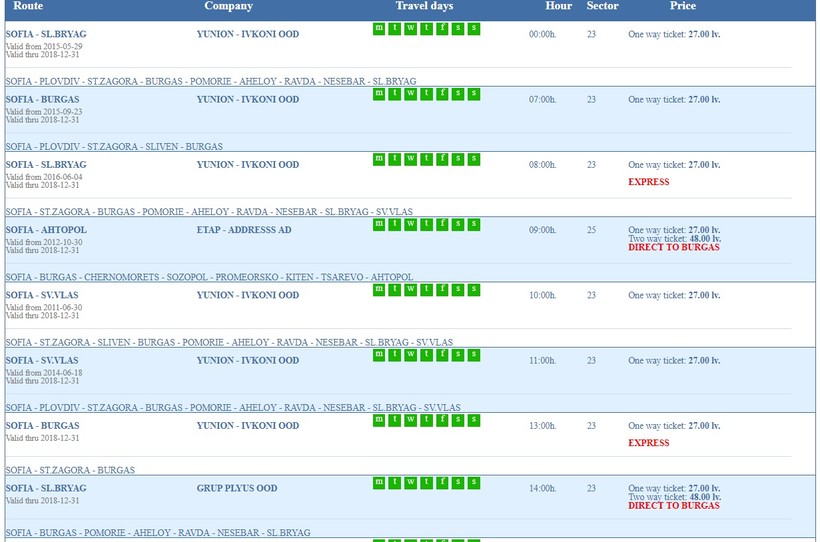
Task: Click Monday icon in the 00:00h row
Action: click(379, 28)
